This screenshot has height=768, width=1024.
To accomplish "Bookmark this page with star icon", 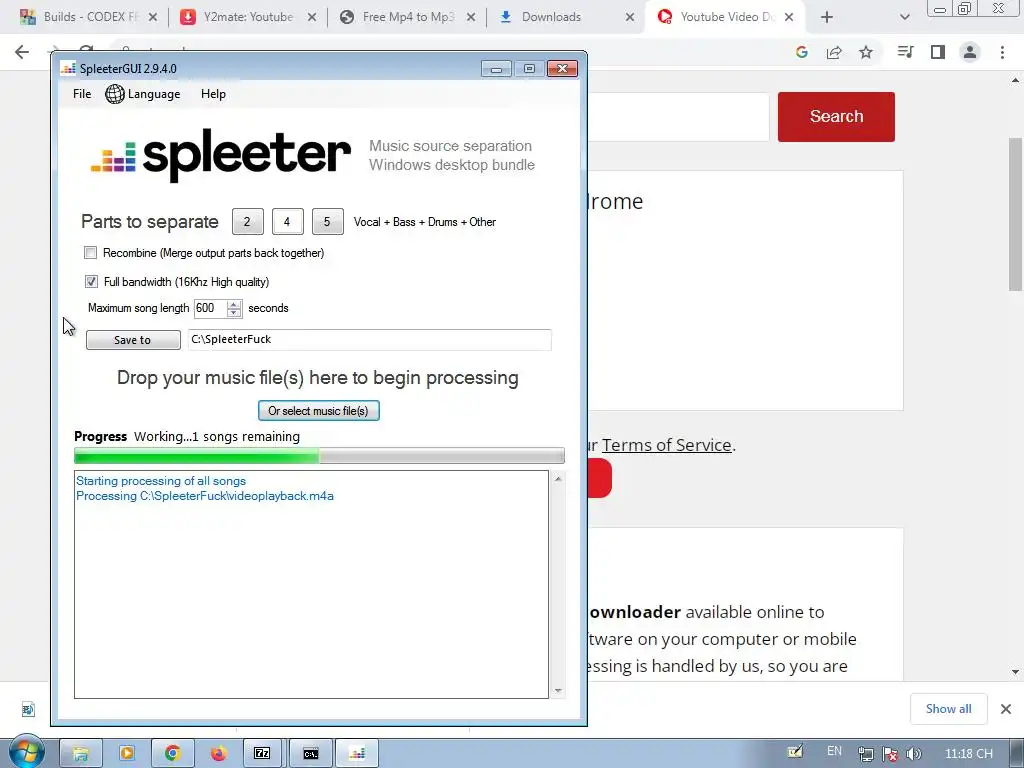I will (x=866, y=52).
